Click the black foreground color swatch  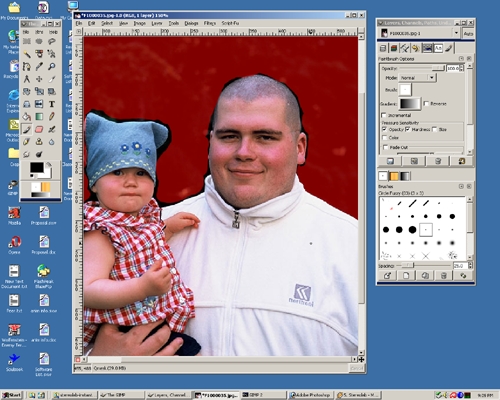click(36, 167)
